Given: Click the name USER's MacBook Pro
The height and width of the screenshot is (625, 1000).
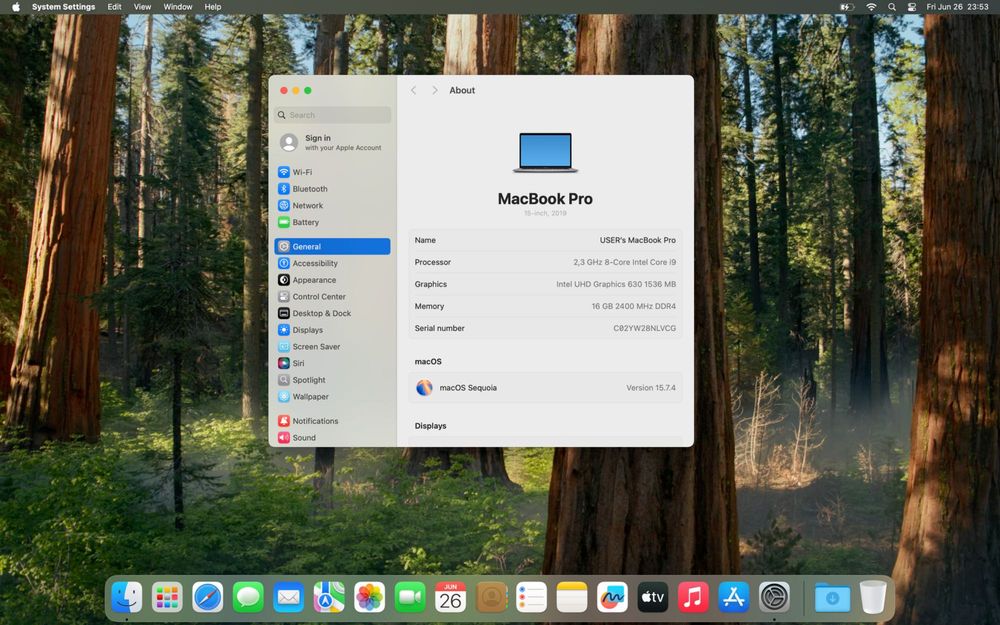Looking at the screenshot, I should pos(637,240).
